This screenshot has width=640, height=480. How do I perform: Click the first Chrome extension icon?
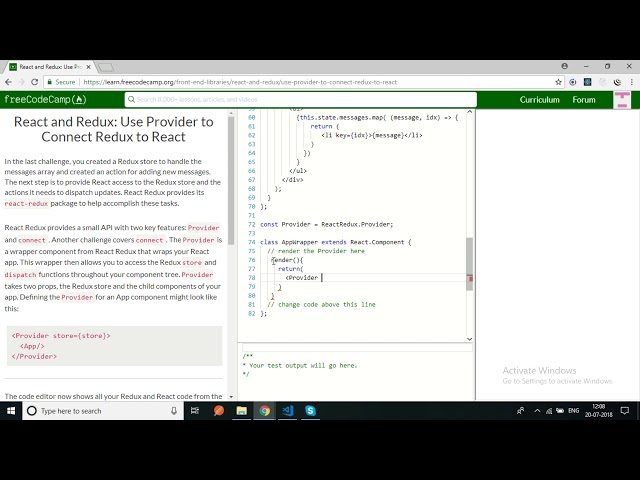click(x=573, y=82)
